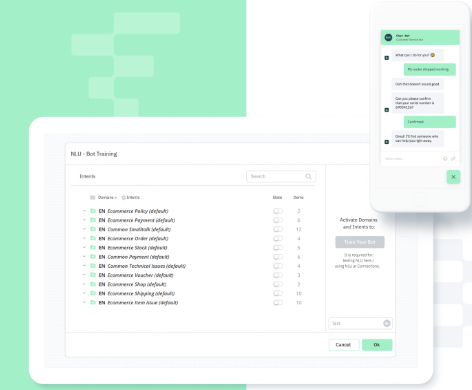
Task: Toggle state switch for Ecommerce Policy
Action: (x=278, y=211)
